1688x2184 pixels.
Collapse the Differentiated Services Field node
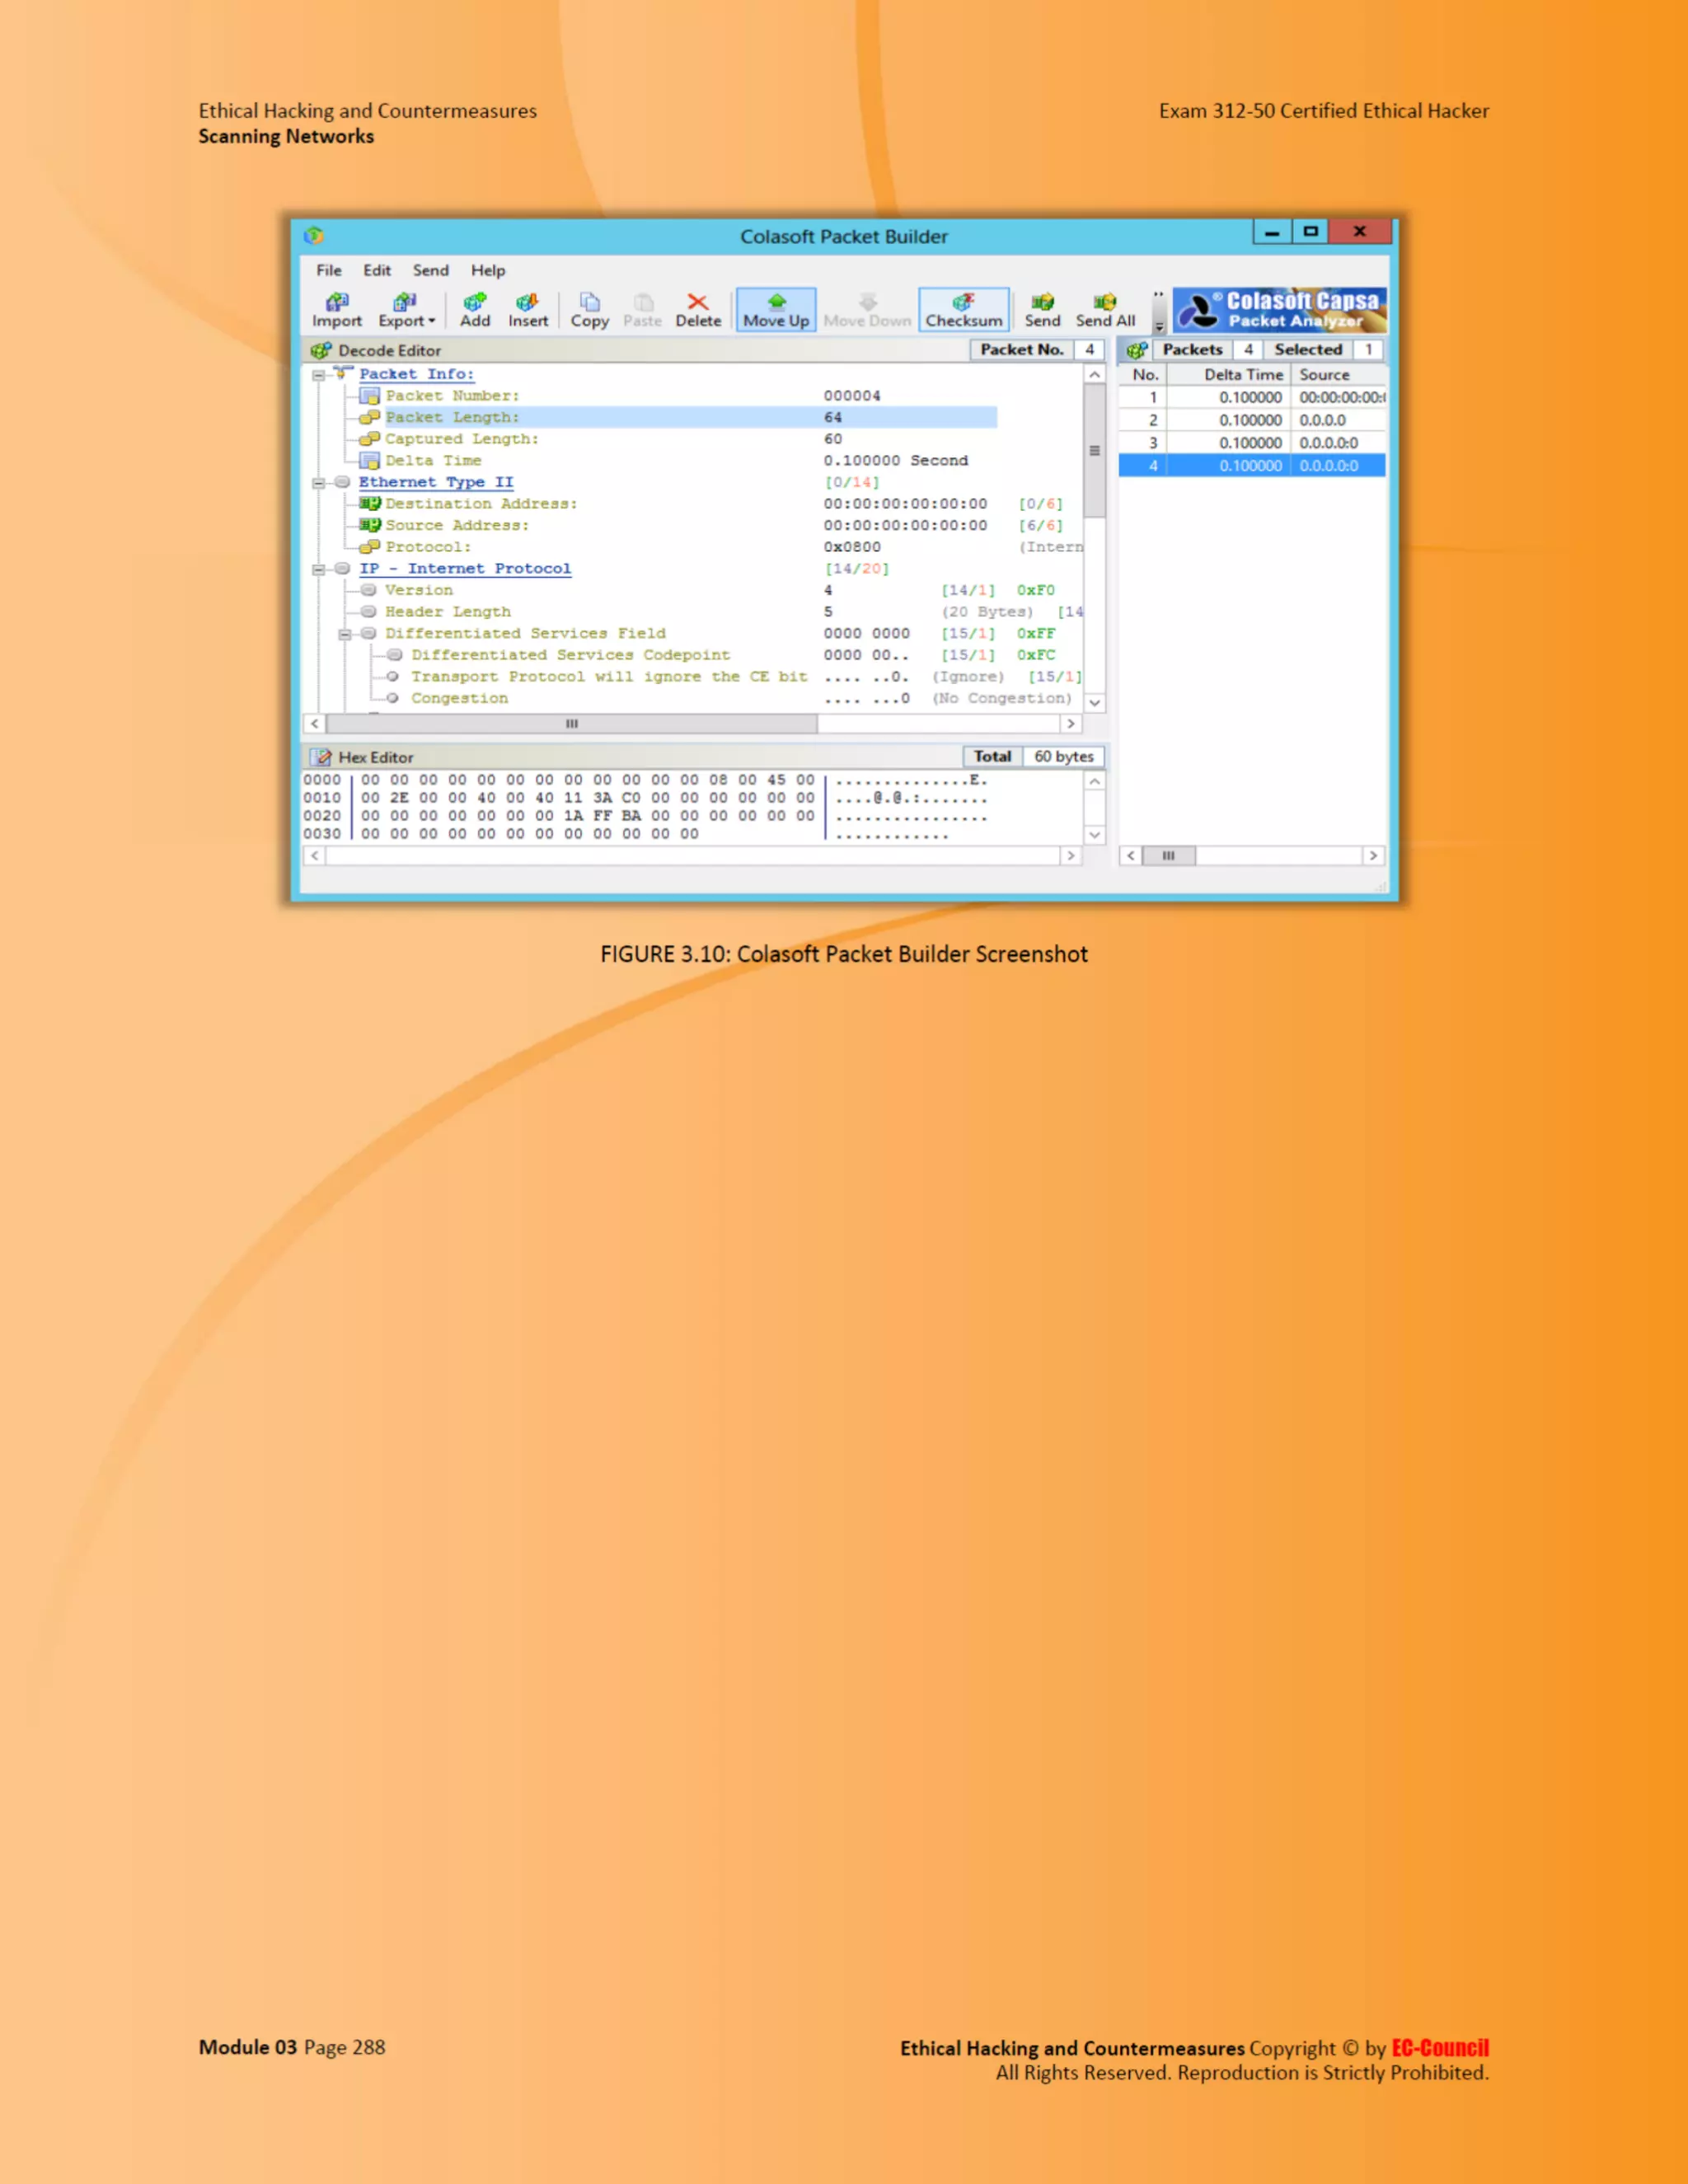345,634
